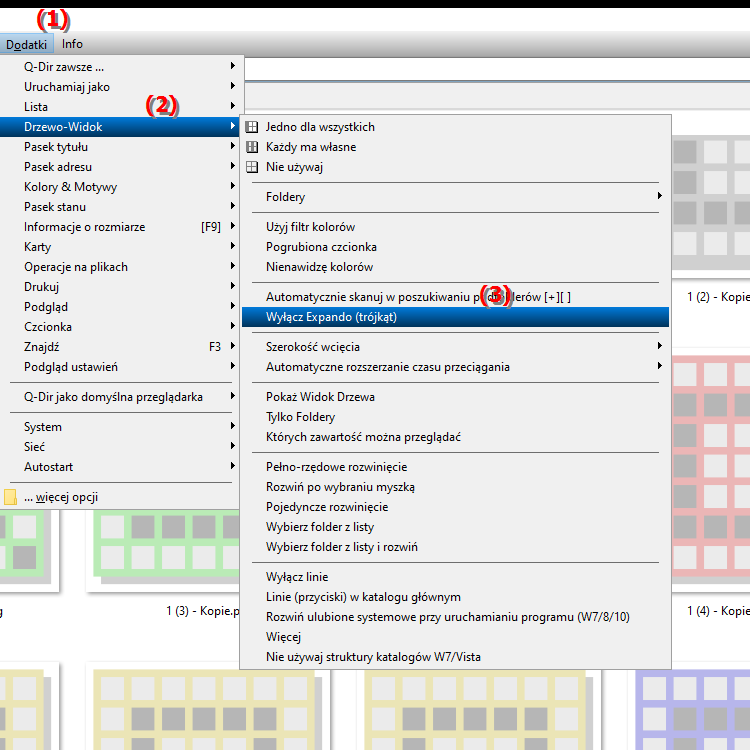Image resolution: width=750 pixels, height=750 pixels.
Task: Open the Drukuj submenu
Action: tap(120, 287)
